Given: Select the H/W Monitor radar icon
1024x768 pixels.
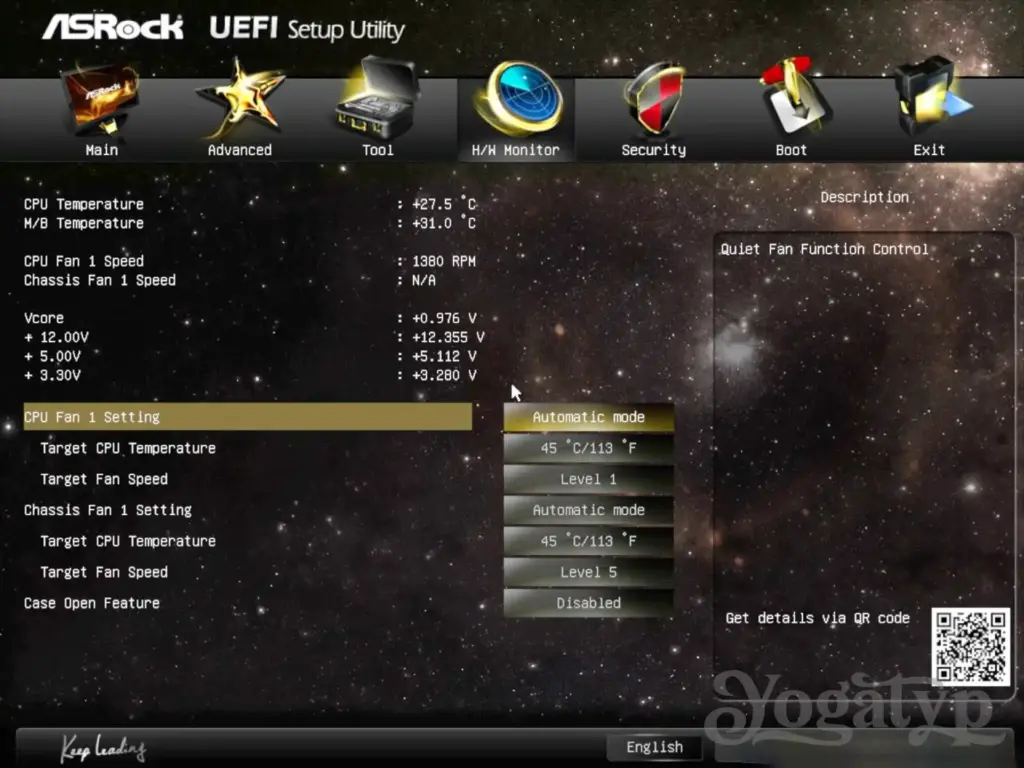Looking at the screenshot, I should [x=519, y=98].
